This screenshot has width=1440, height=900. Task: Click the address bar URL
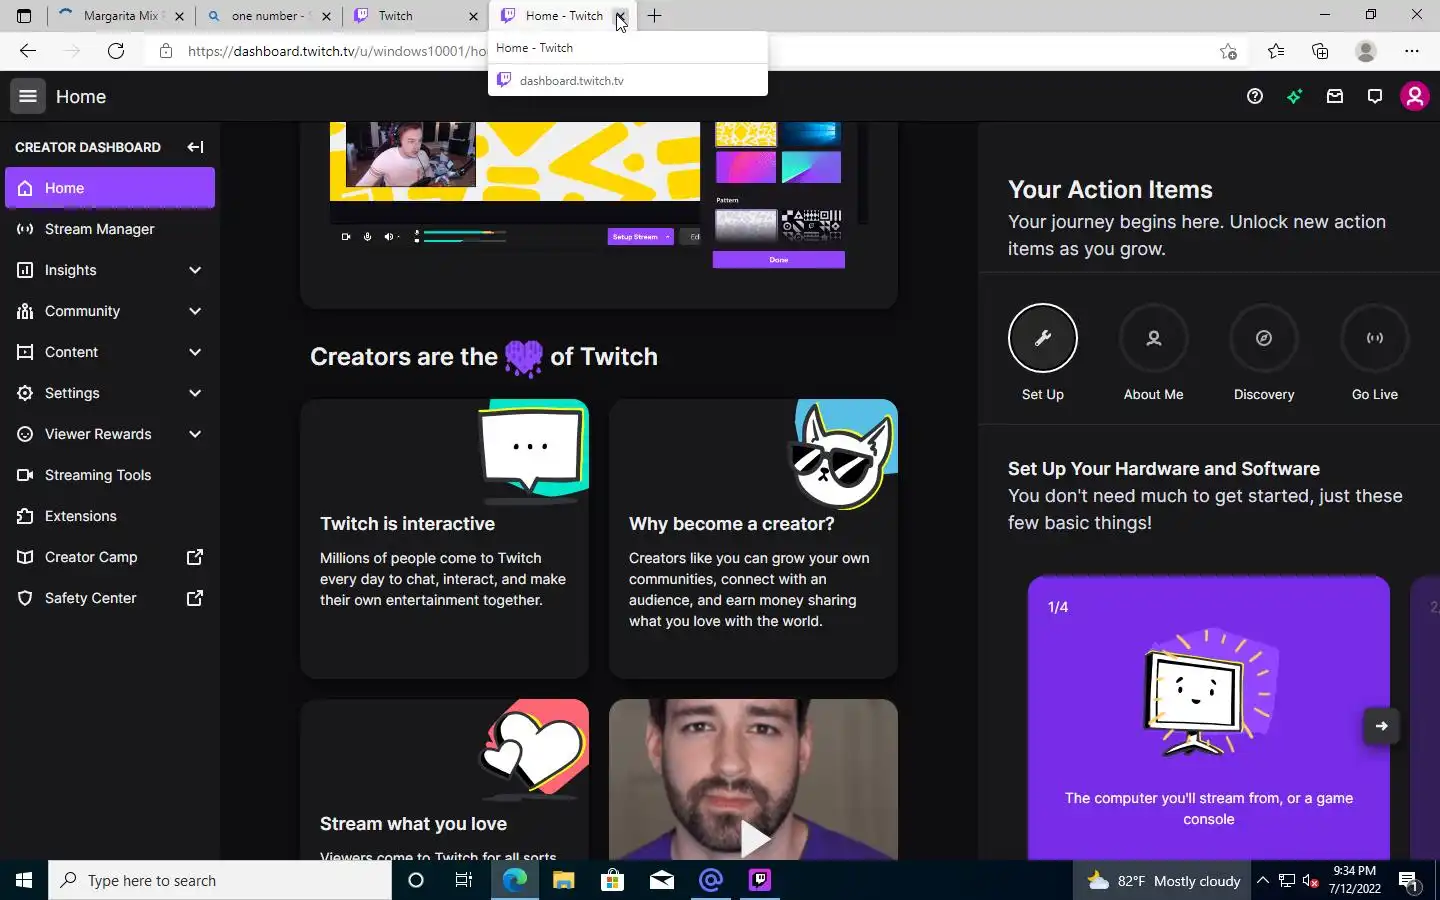(x=337, y=51)
